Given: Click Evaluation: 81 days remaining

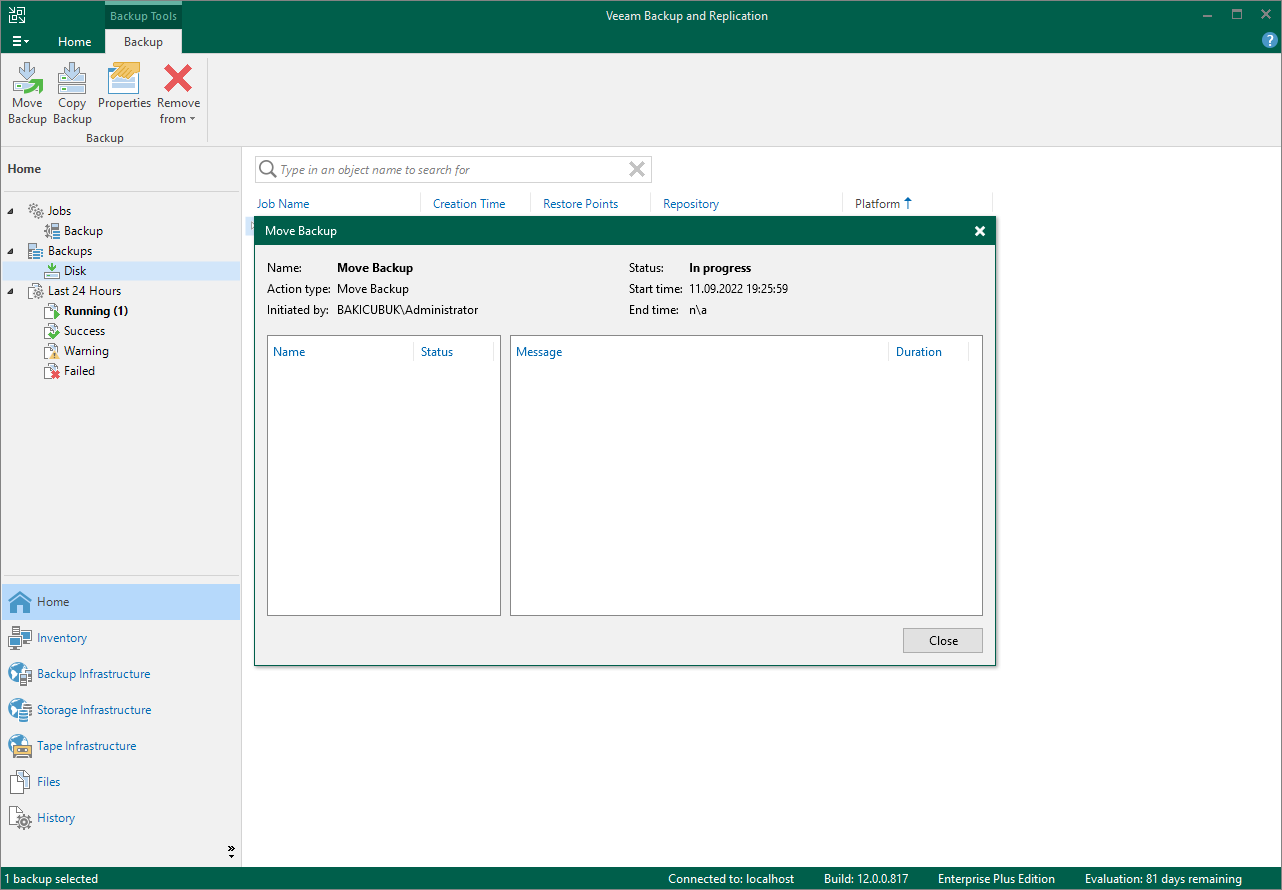Looking at the screenshot, I should [x=1163, y=879].
